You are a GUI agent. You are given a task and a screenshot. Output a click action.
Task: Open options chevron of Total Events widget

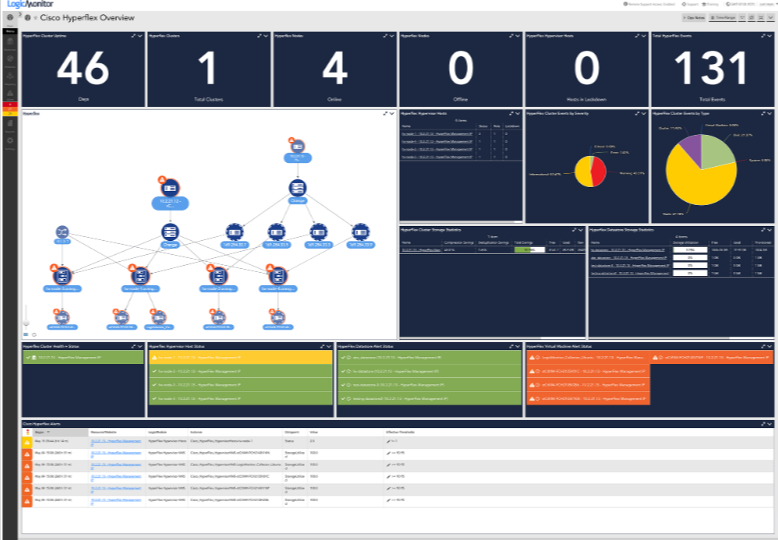tap(770, 36)
